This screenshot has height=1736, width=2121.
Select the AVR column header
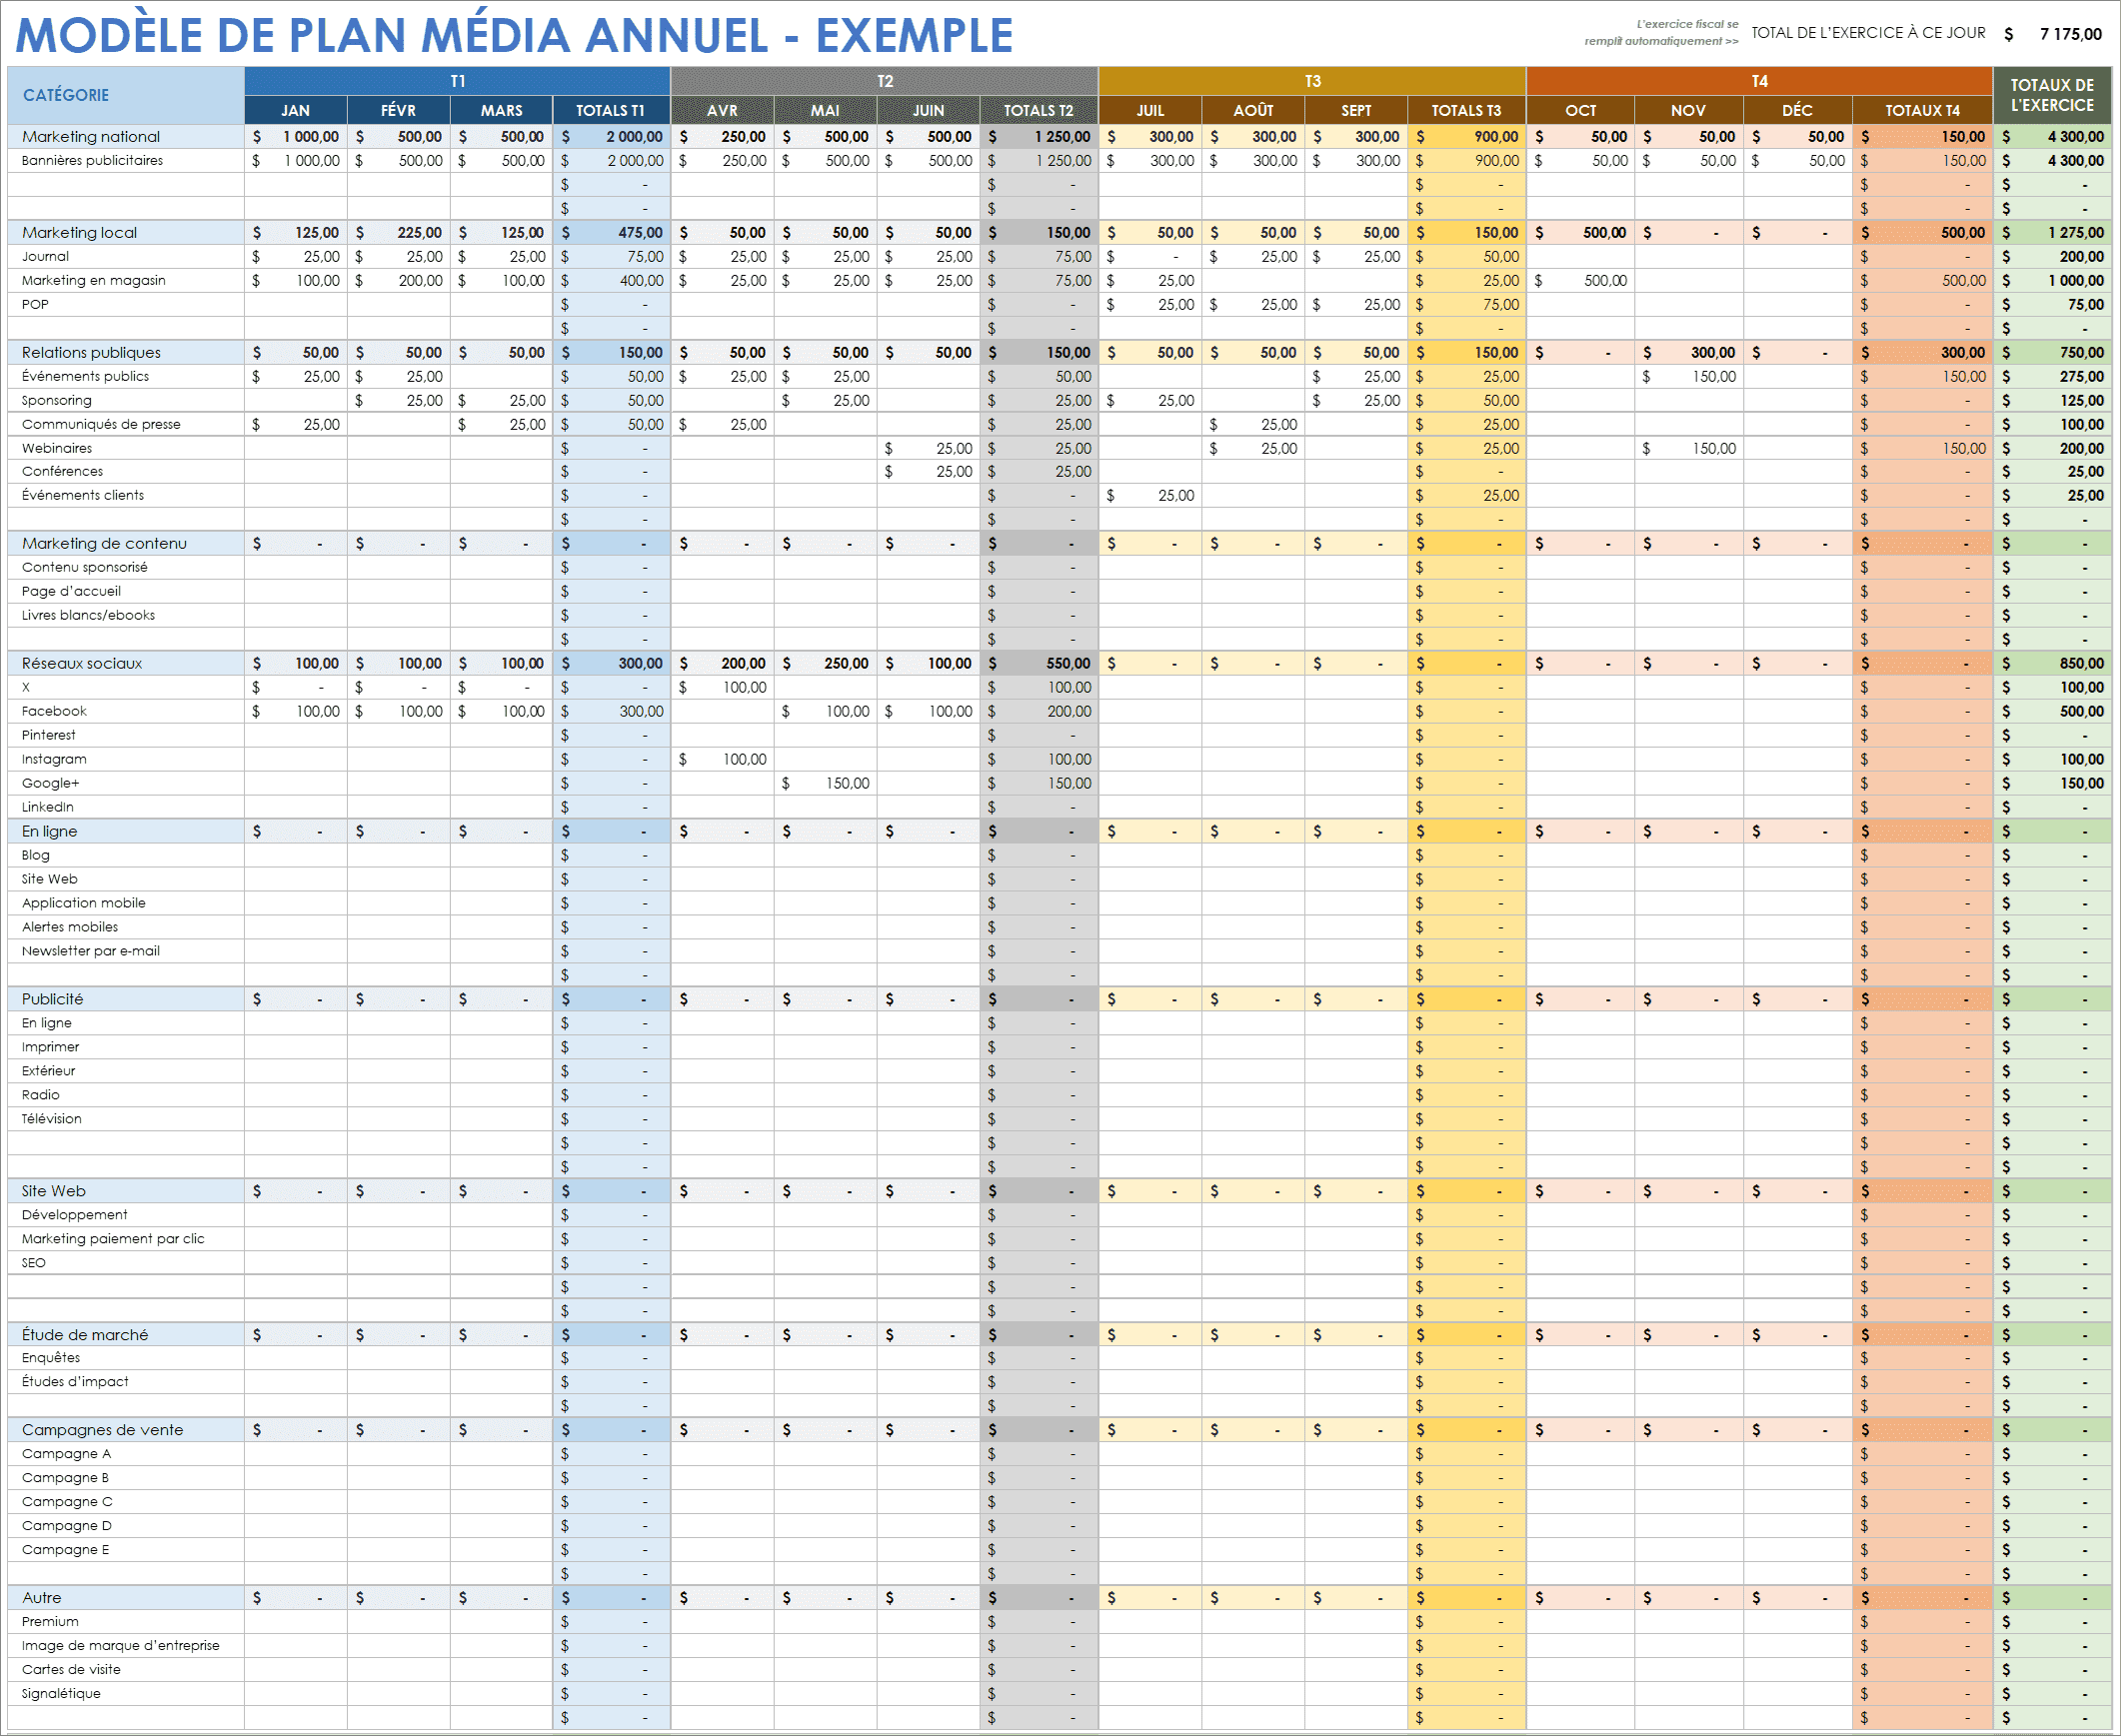[x=722, y=110]
